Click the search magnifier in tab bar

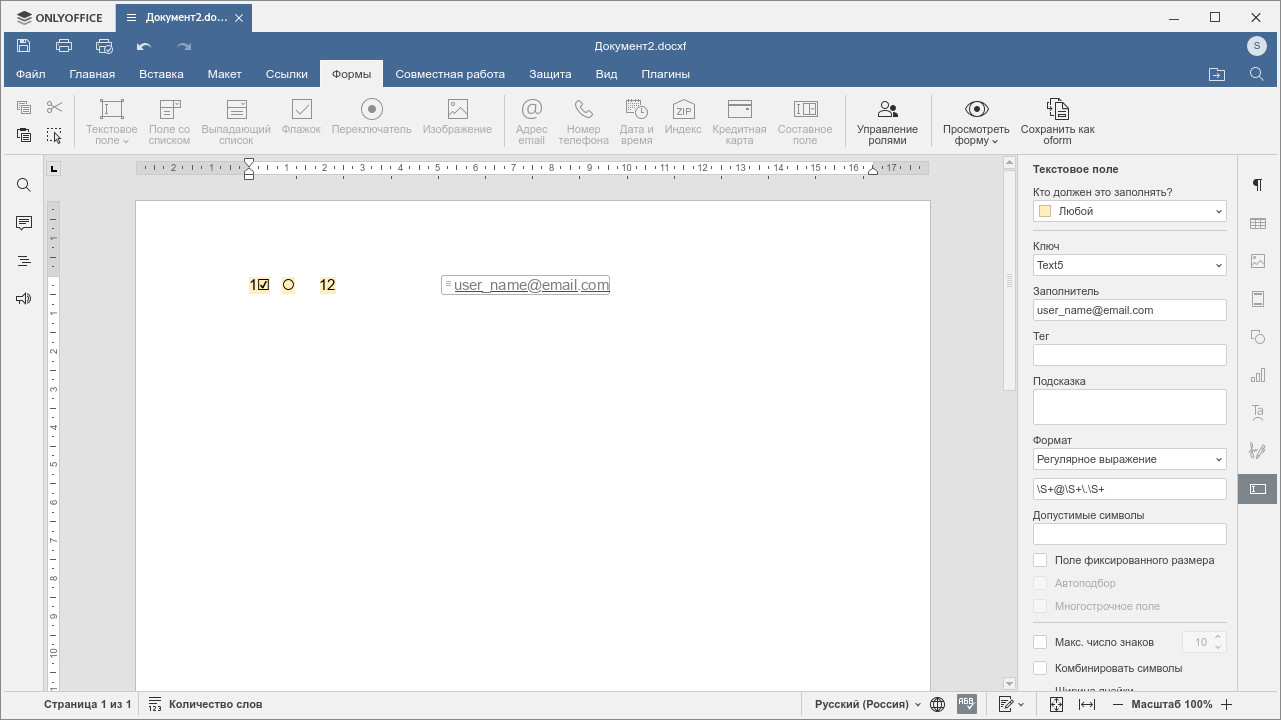click(1257, 74)
